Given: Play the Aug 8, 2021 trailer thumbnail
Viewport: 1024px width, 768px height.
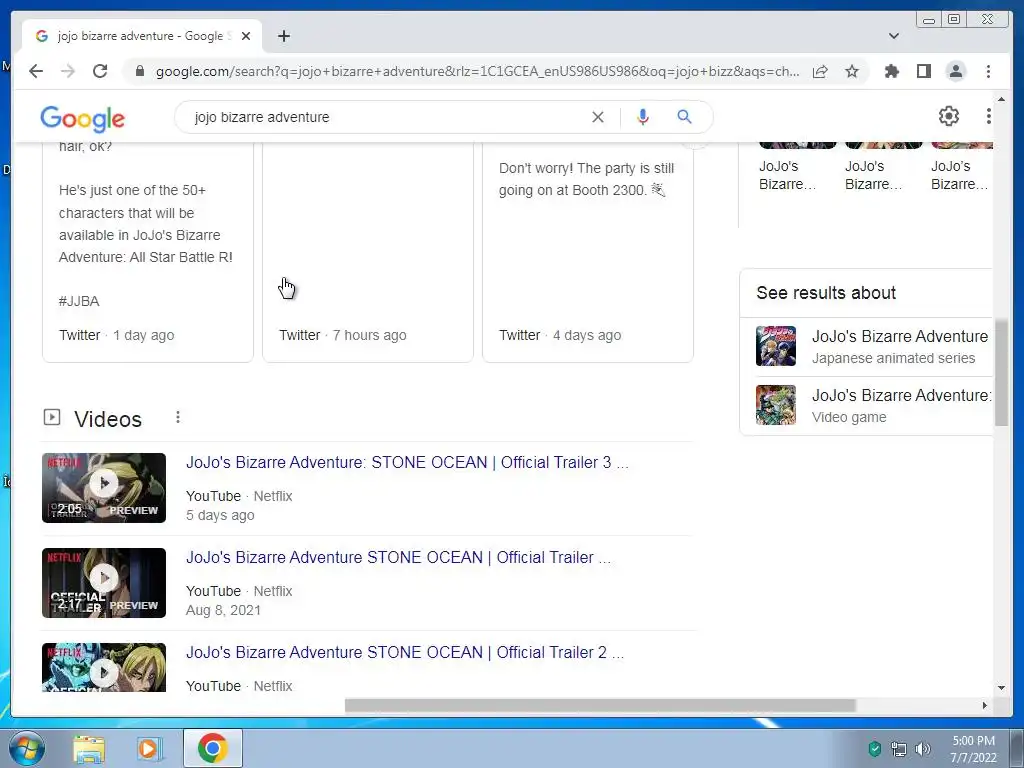Looking at the screenshot, I should (104, 583).
